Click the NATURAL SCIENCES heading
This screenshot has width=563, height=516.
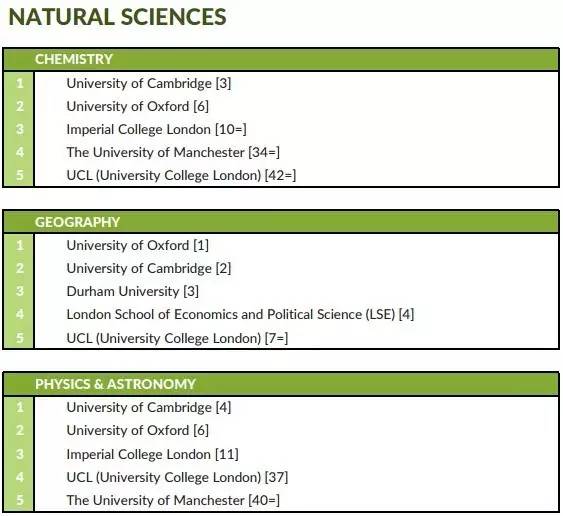117,17
